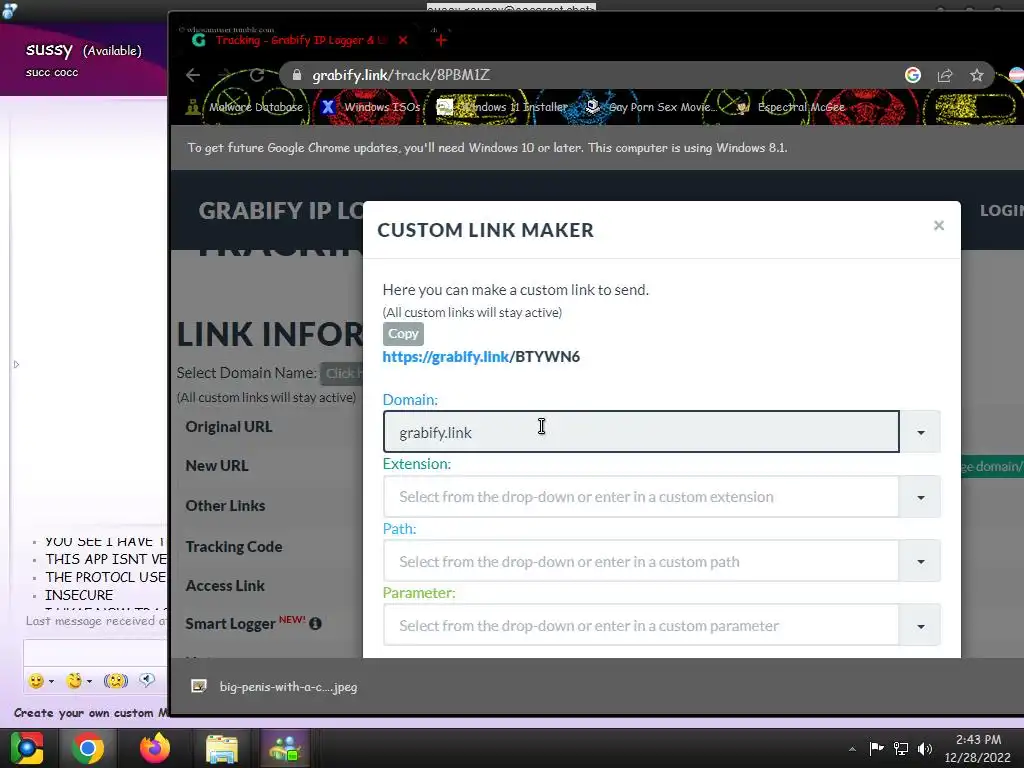The height and width of the screenshot is (768, 1024).
Task: Click the nudge icon in messenger
Action: [x=116, y=680]
